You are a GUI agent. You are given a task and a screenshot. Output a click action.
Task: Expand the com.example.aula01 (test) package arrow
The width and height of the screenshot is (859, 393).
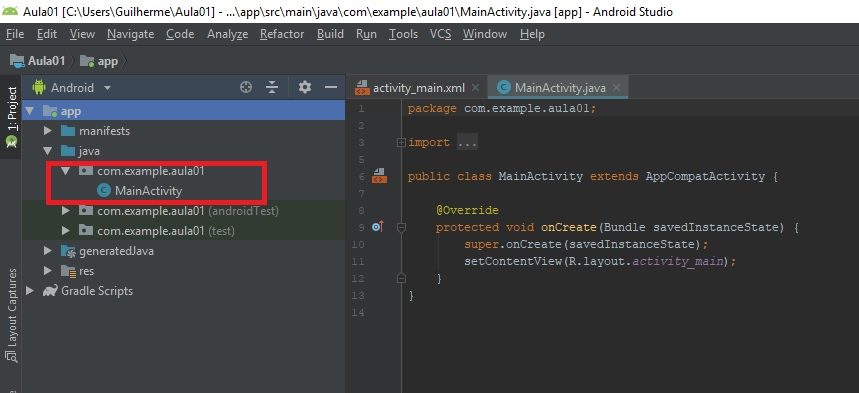click(66, 231)
